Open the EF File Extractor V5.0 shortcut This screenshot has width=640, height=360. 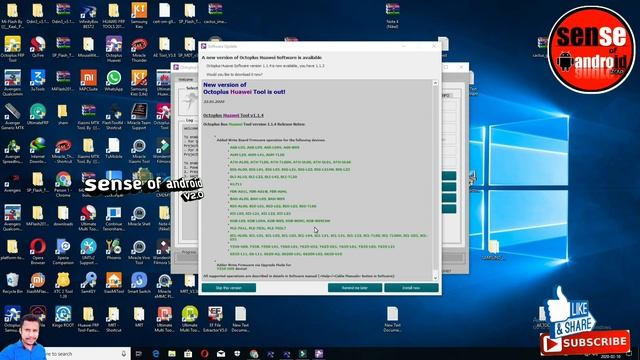215,319
